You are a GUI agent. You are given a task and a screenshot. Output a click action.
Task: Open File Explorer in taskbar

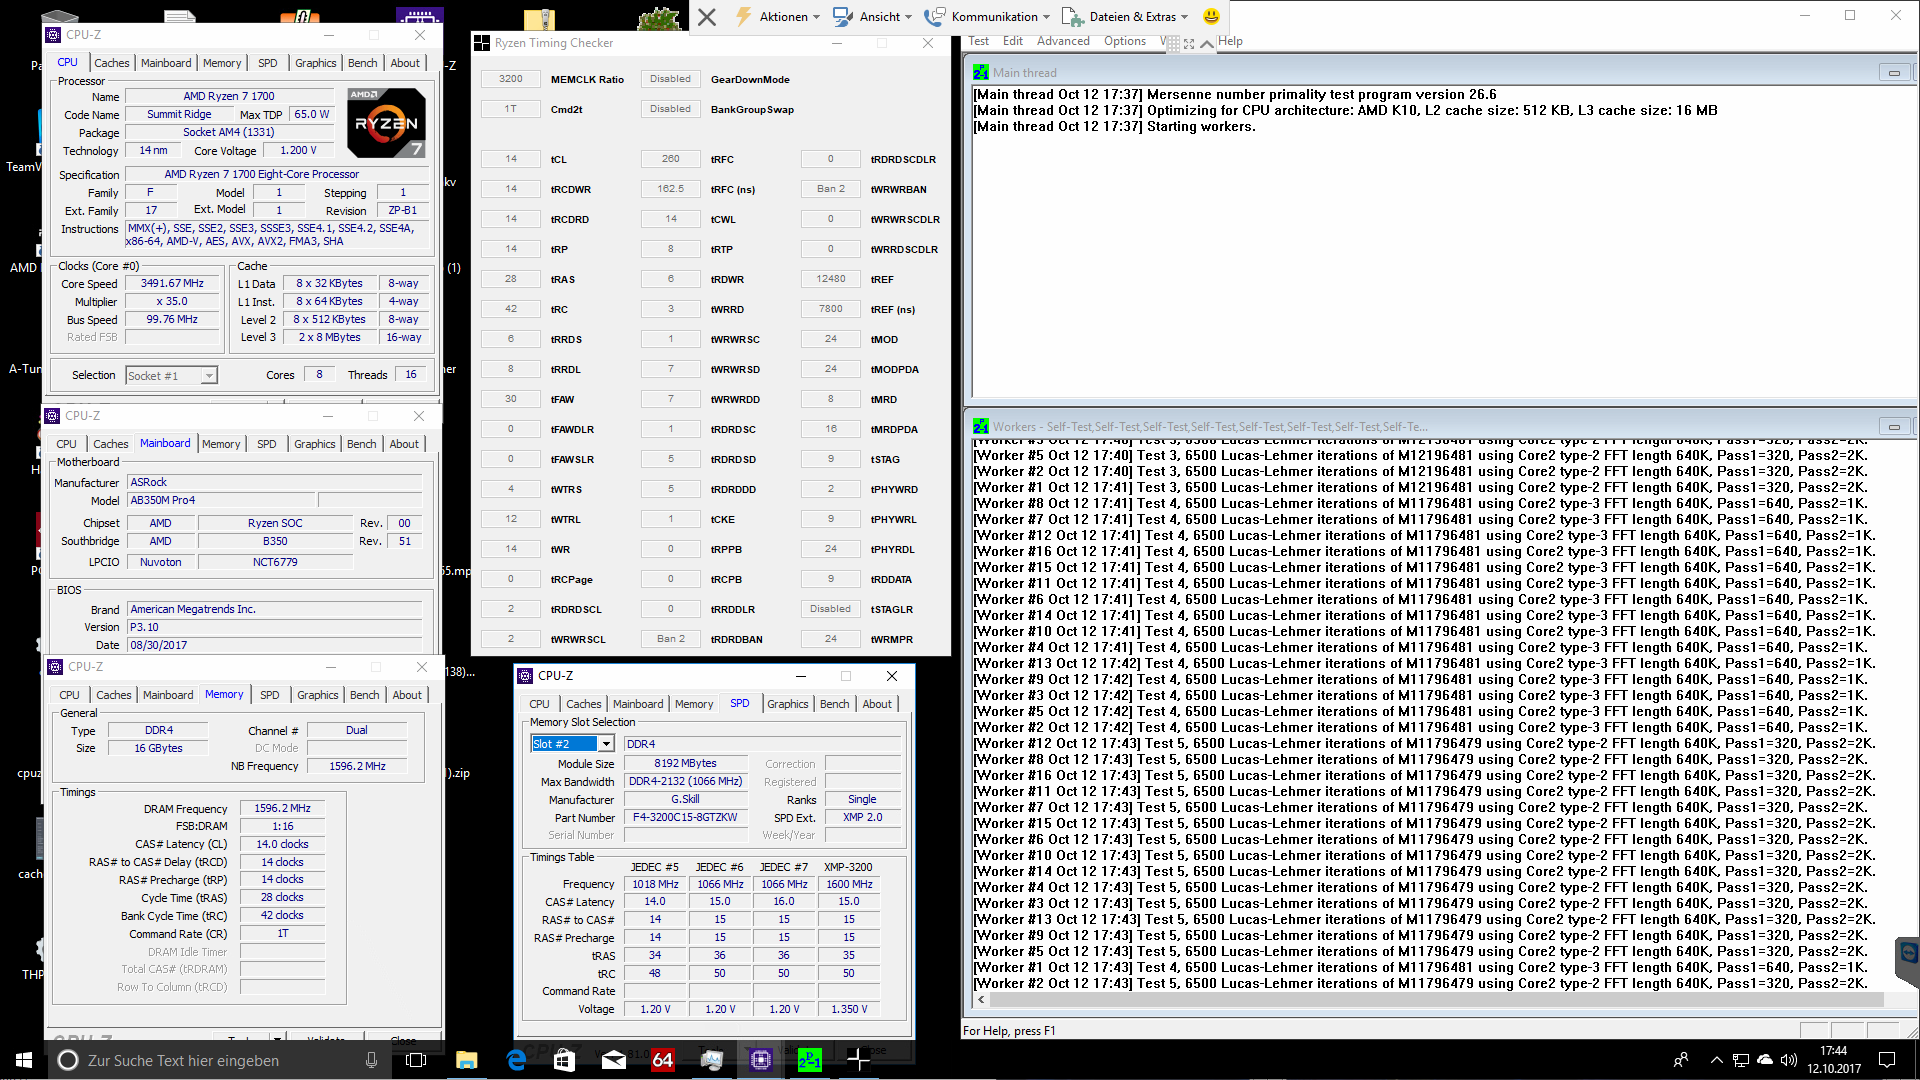pyautogui.click(x=467, y=1060)
